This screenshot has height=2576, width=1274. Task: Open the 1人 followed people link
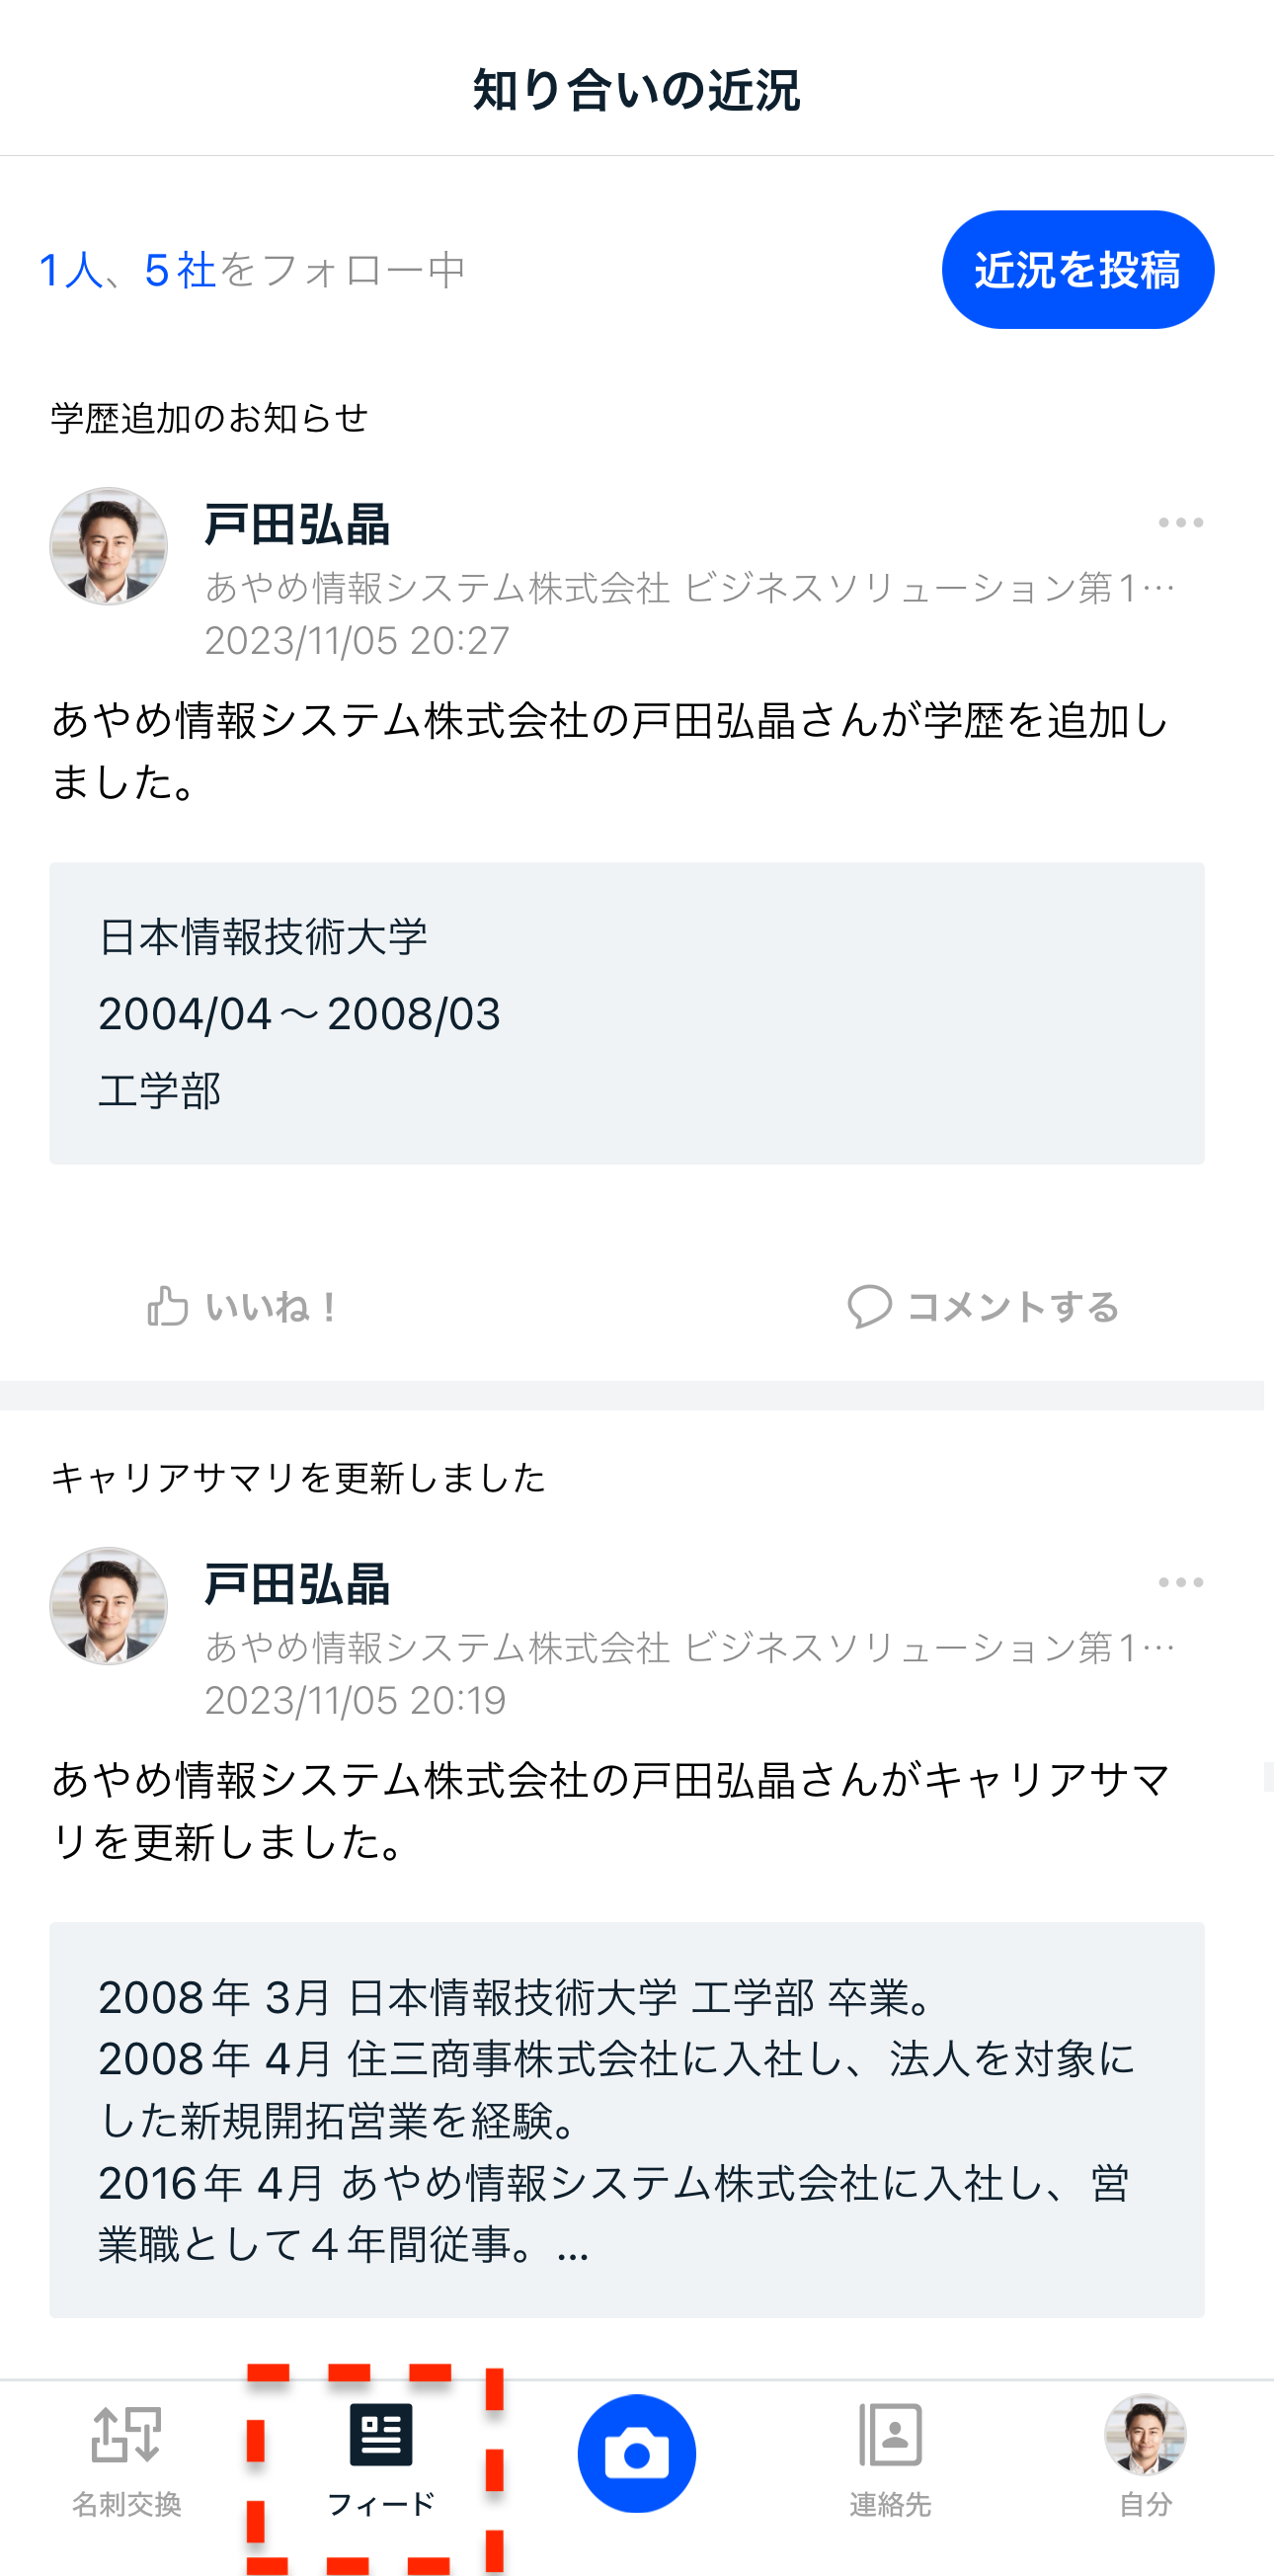70,270
